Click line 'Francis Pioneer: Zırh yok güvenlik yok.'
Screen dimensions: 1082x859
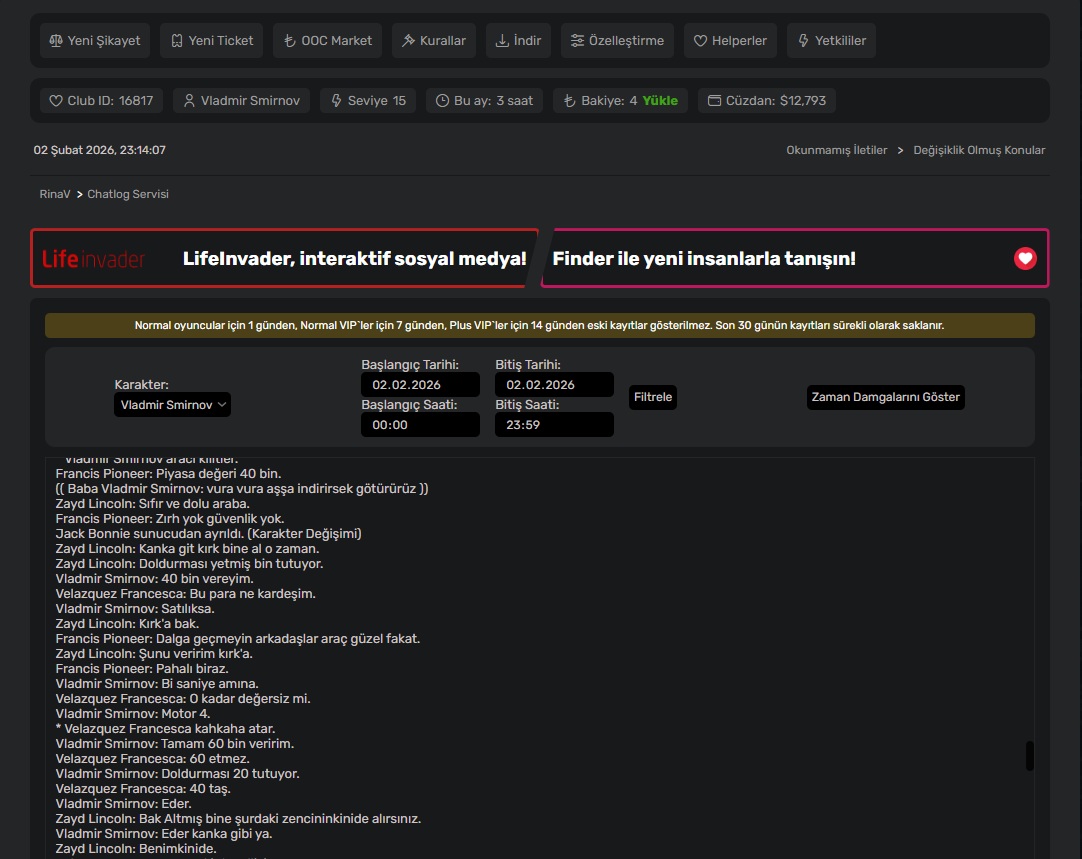tap(170, 519)
